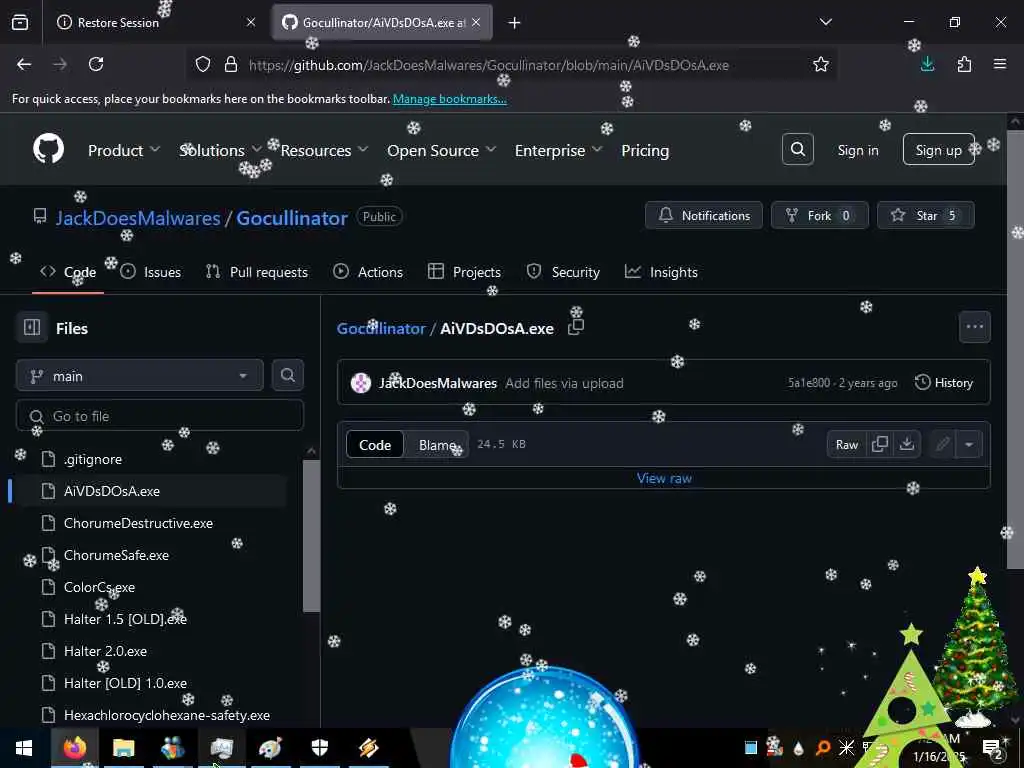The image size is (1024, 768).
Task: Copy file path icon next to AiVDsDOsA.exe
Action: click(x=575, y=327)
